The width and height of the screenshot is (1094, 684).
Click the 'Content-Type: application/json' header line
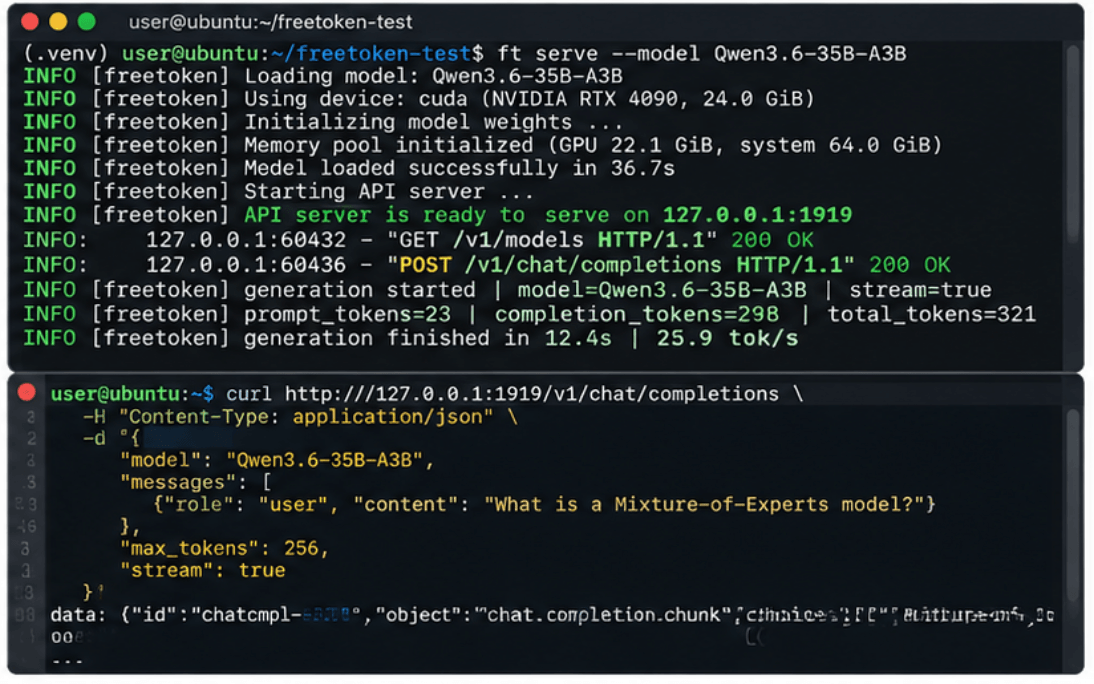coord(300,417)
